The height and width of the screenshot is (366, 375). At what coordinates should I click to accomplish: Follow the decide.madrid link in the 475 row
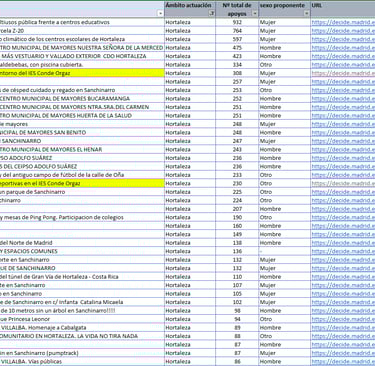[x=343, y=48]
